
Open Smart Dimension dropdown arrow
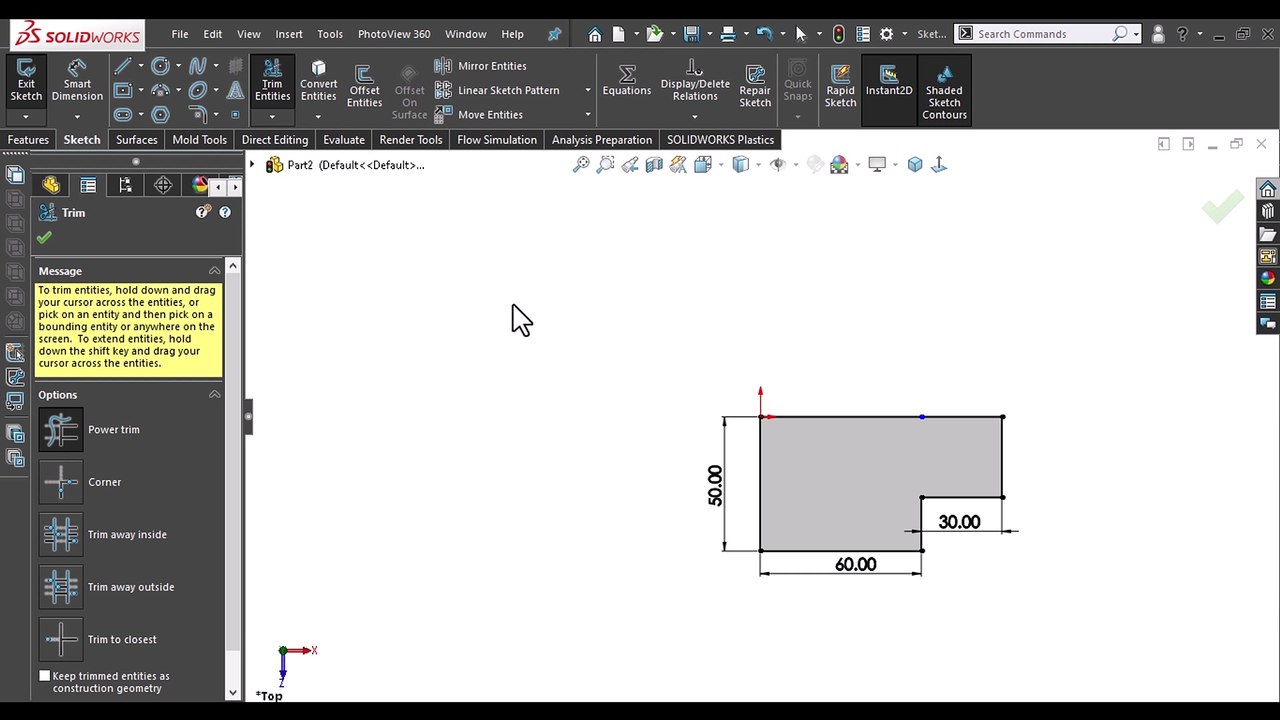(77, 117)
